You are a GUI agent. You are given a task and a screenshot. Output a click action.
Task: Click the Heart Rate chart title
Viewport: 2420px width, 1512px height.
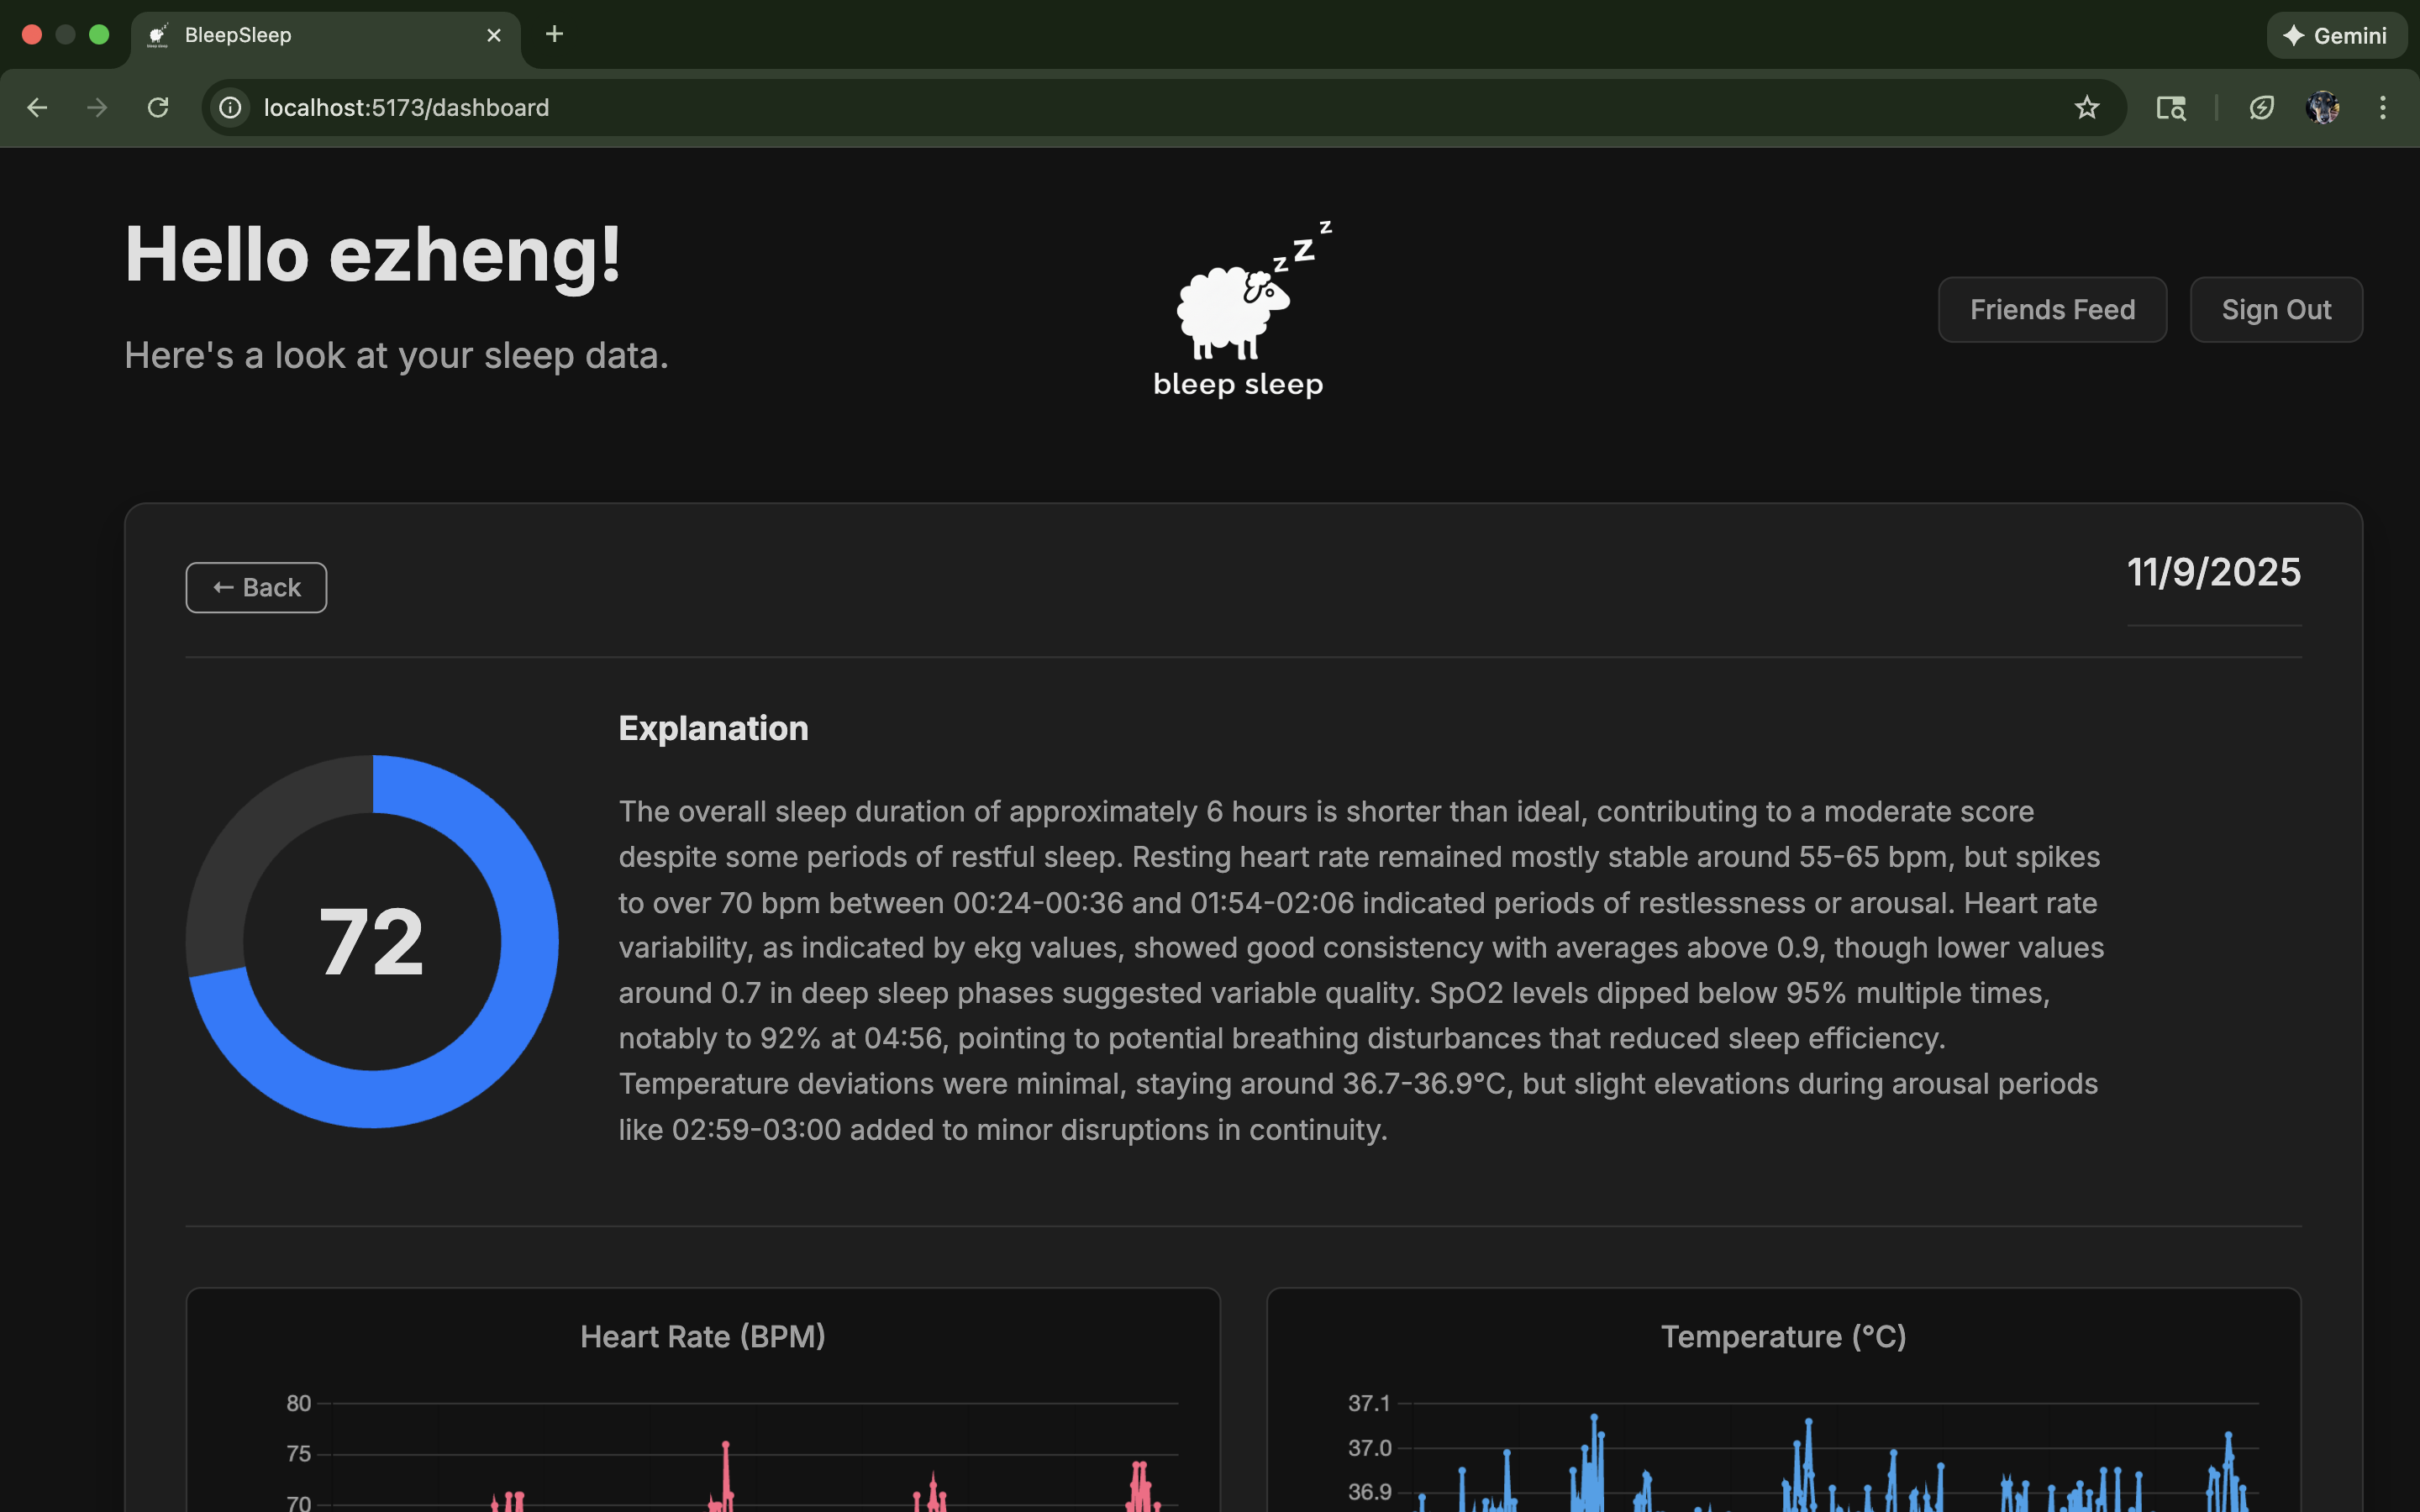point(703,1337)
